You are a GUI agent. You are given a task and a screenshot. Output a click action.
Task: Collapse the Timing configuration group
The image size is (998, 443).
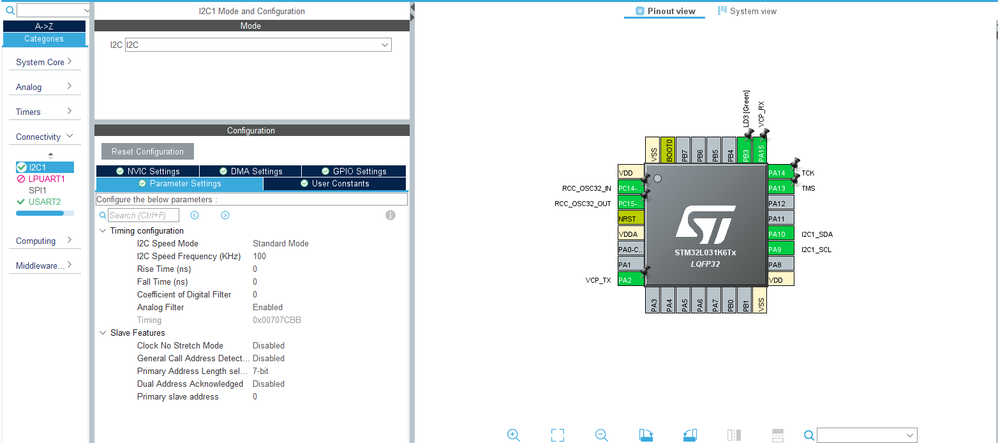pos(103,230)
